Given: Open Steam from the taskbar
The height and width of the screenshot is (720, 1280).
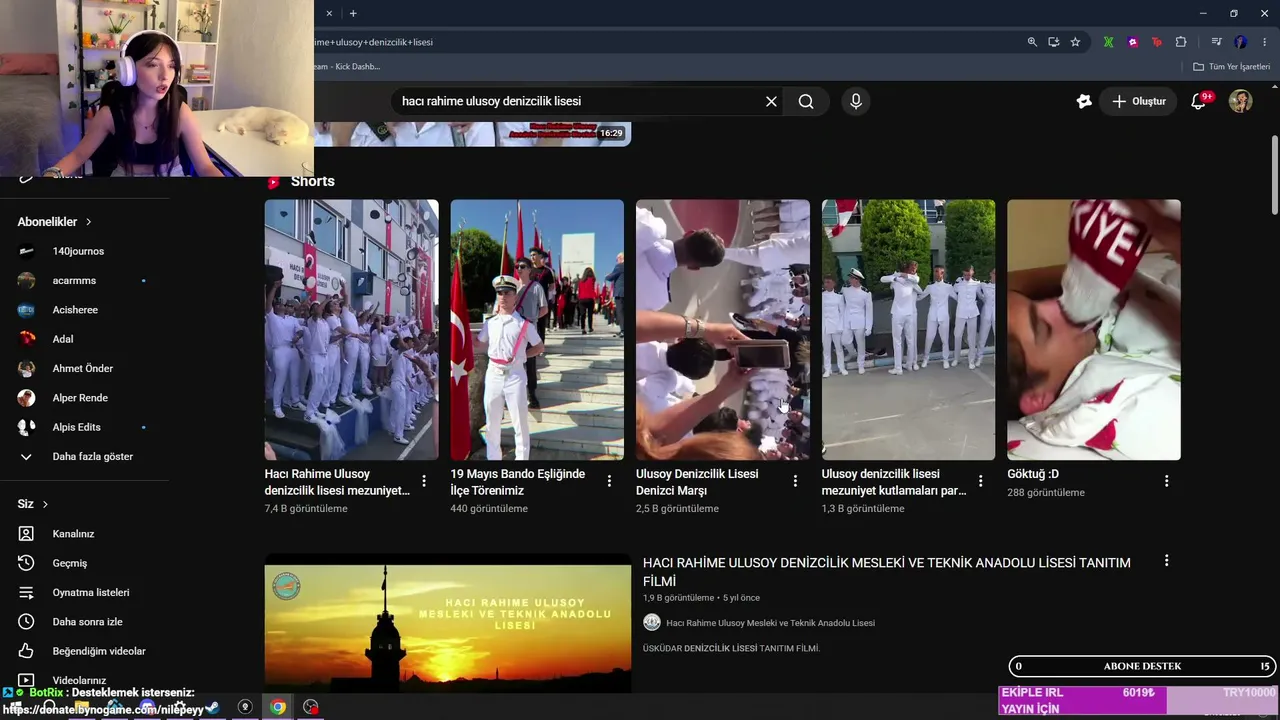Looking at the screenshot, I should pyautogui.click(x=212, y=707).
